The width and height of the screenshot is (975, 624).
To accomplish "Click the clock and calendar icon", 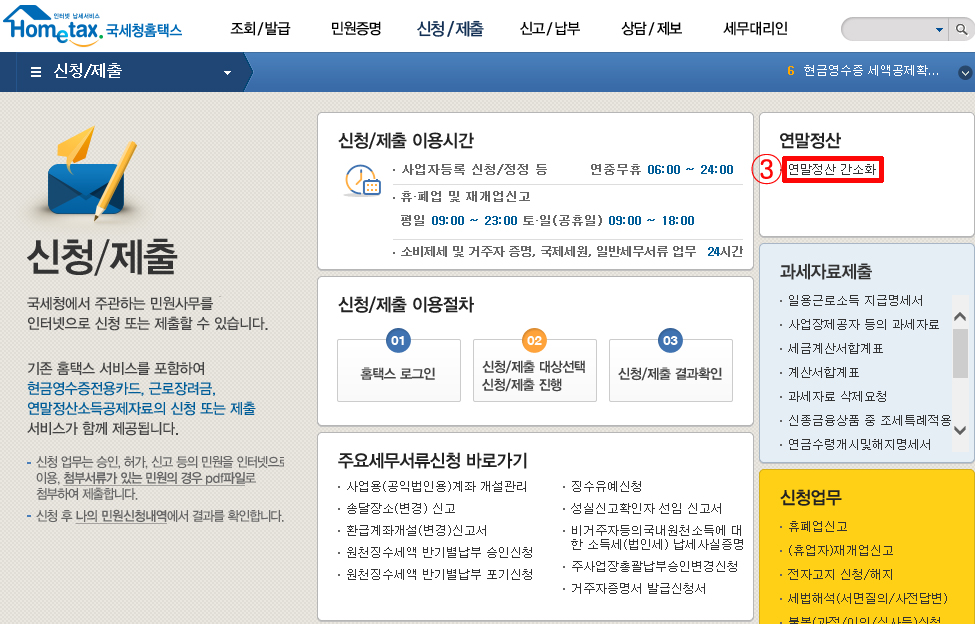I will 362,181.
